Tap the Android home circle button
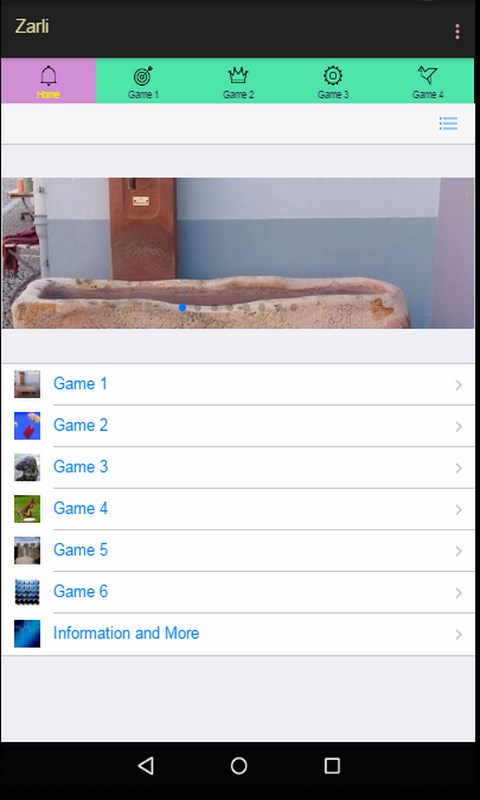The height and width of the screenshot is (800, 480). tap(239, 765)
